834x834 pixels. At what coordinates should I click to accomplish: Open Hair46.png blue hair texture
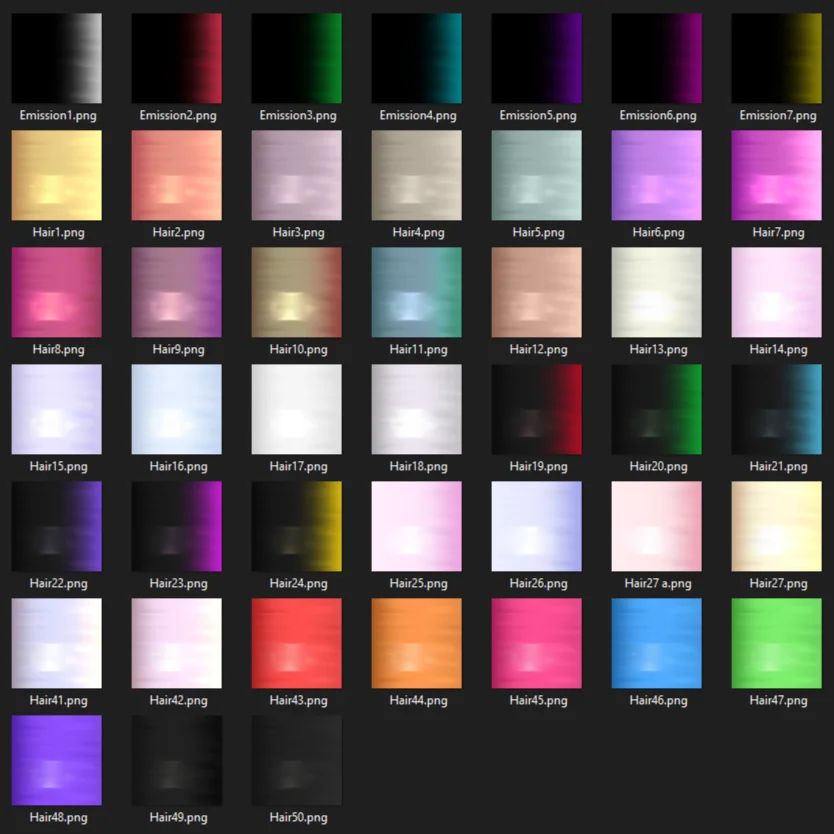tap(657, 643)
